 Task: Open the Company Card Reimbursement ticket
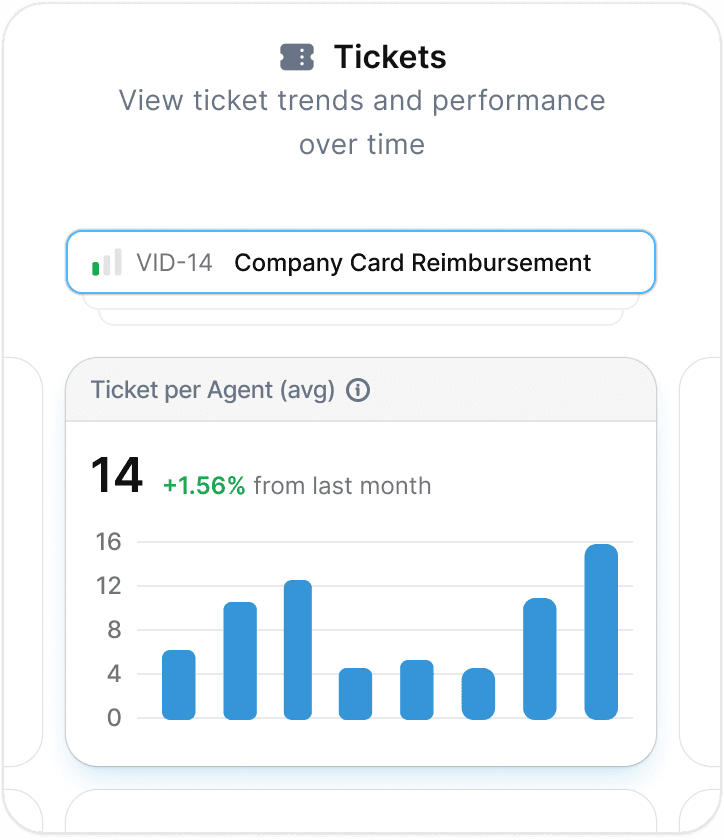coord(361,262)
